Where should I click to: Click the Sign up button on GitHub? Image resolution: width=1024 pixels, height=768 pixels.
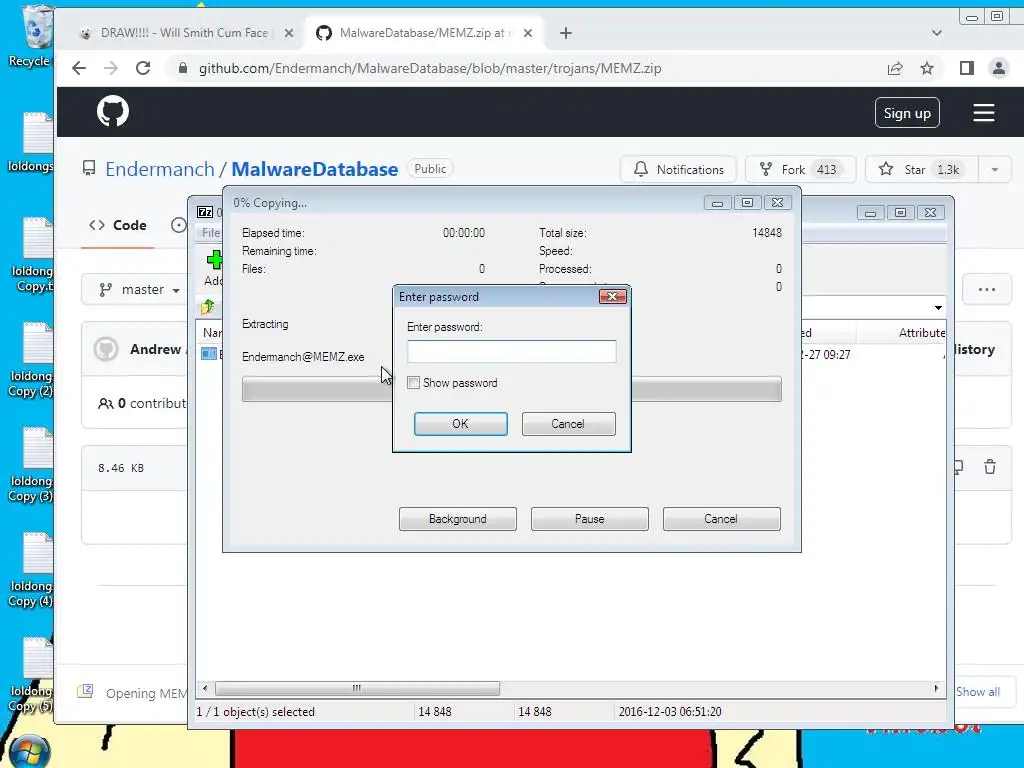pos(907,113)
